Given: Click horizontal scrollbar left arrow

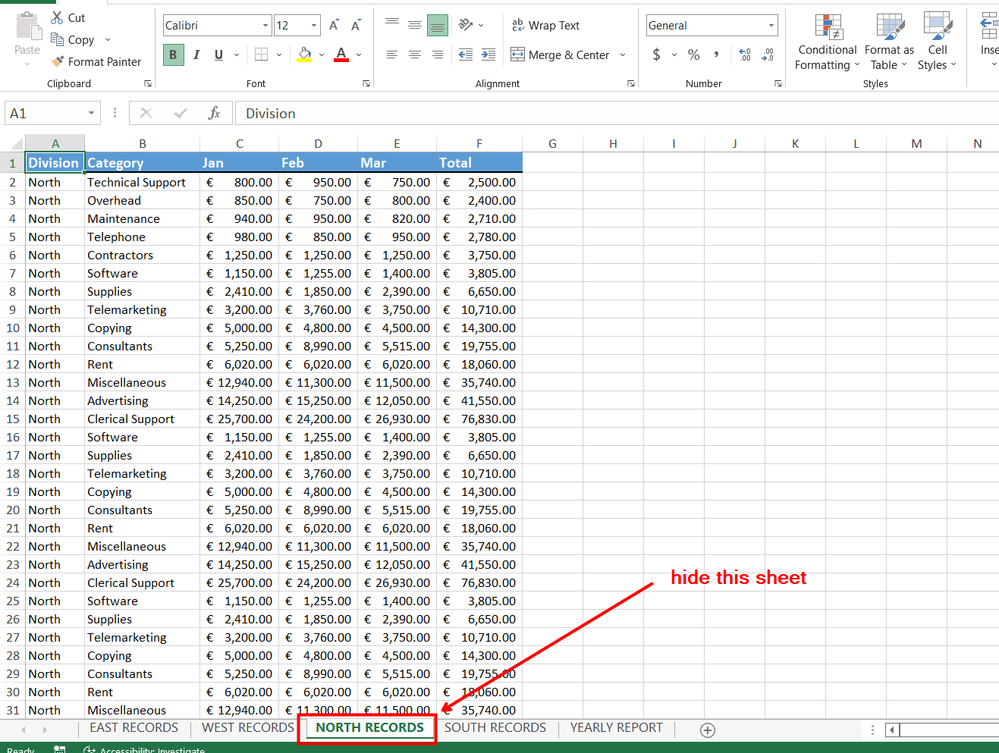Looking at the screenshot, I should (x=892, y=730).
